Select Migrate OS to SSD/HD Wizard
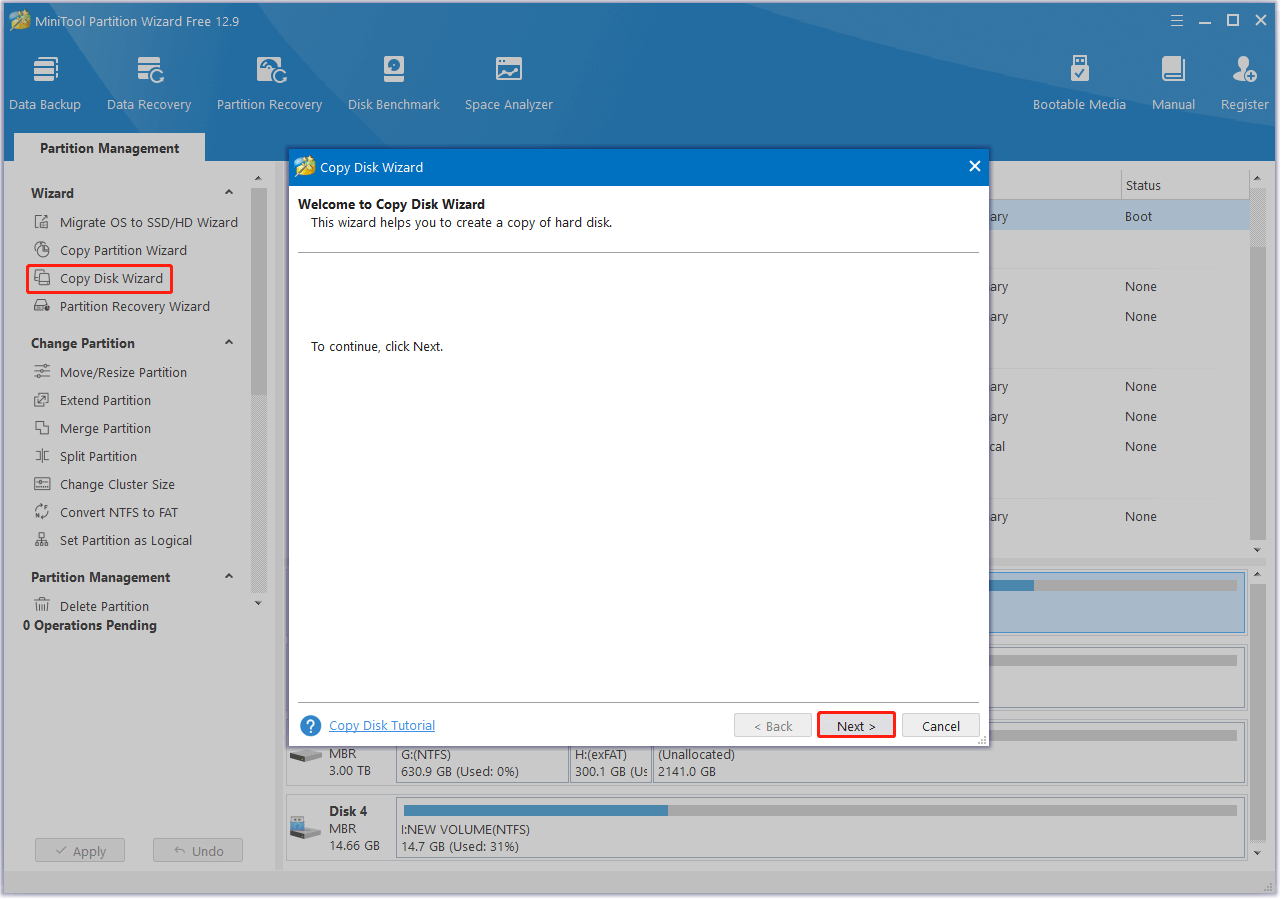Image resolution: width=1281 pixels, height=900 pixels. coord(149,222)
